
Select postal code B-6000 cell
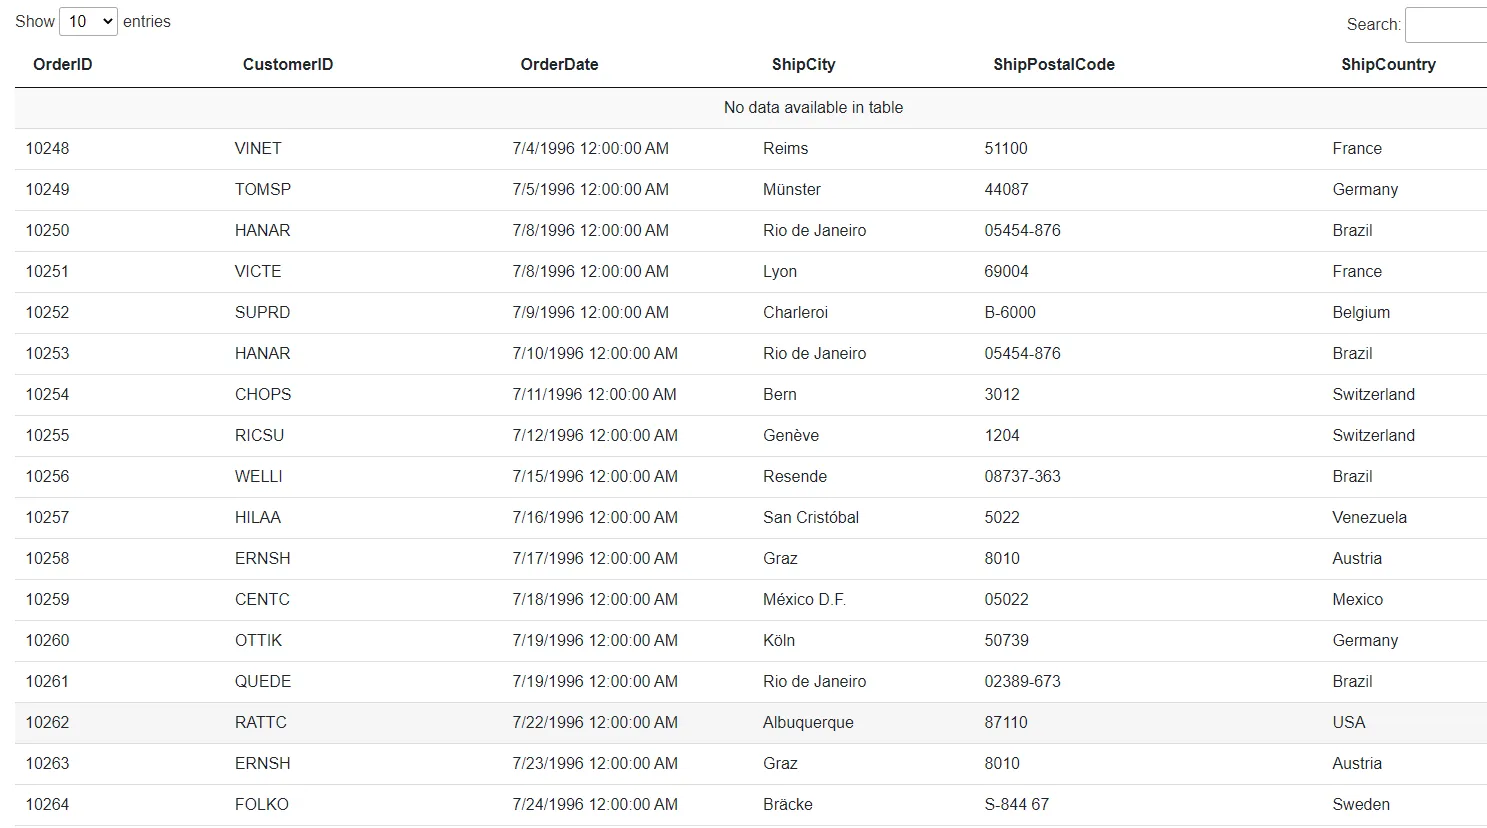click(x=1010, y=313)
